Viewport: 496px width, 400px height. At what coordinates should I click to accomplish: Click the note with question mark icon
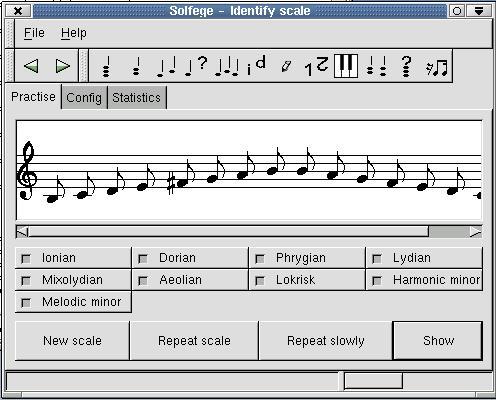pos(196,66)
